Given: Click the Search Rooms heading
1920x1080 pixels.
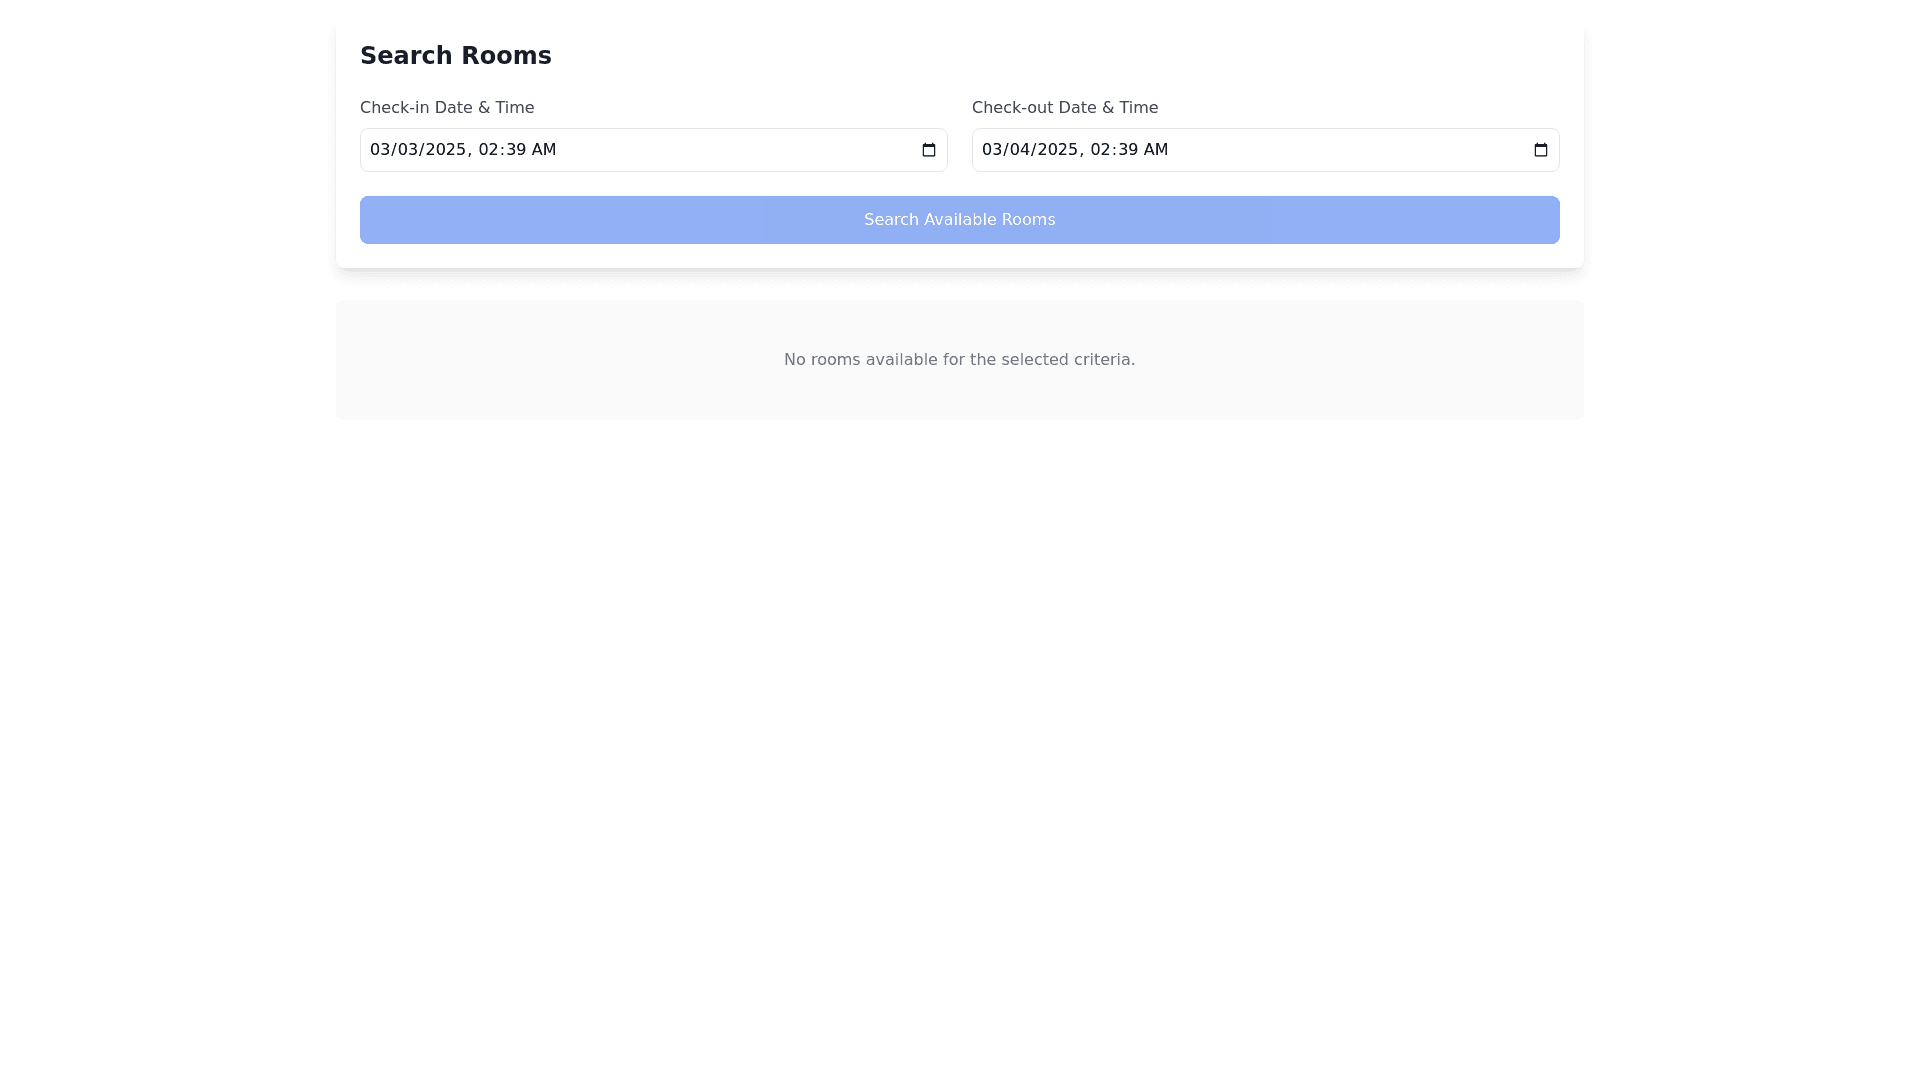Looking at the screenshot, I should 455,56.
